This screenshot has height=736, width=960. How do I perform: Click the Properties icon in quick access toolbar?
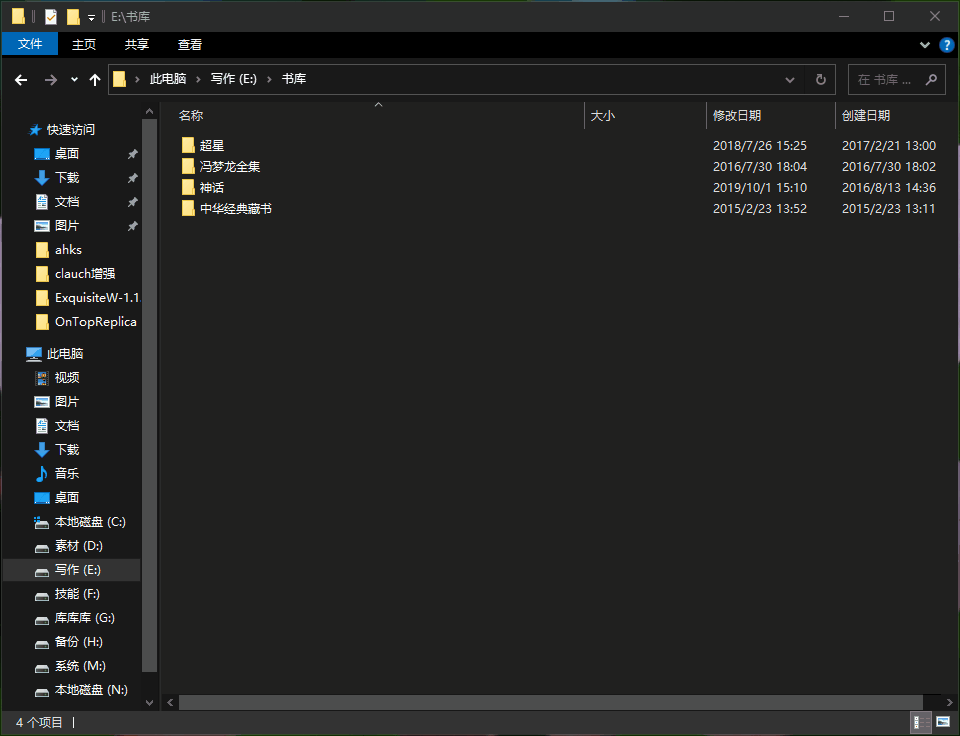pyautogui.click(x=51, y=17)
